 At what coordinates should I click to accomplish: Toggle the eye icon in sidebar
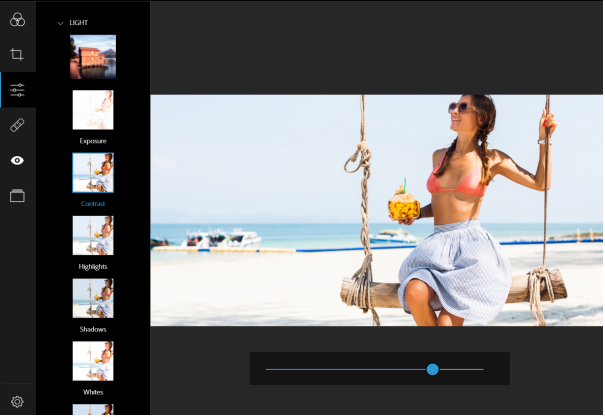[17, 161]
